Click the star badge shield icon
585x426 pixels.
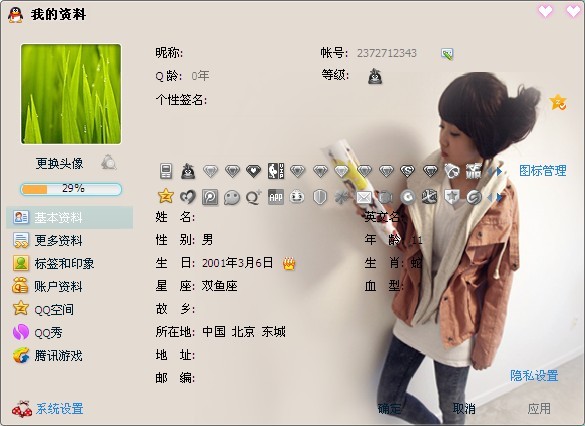(x=451, y=197)
